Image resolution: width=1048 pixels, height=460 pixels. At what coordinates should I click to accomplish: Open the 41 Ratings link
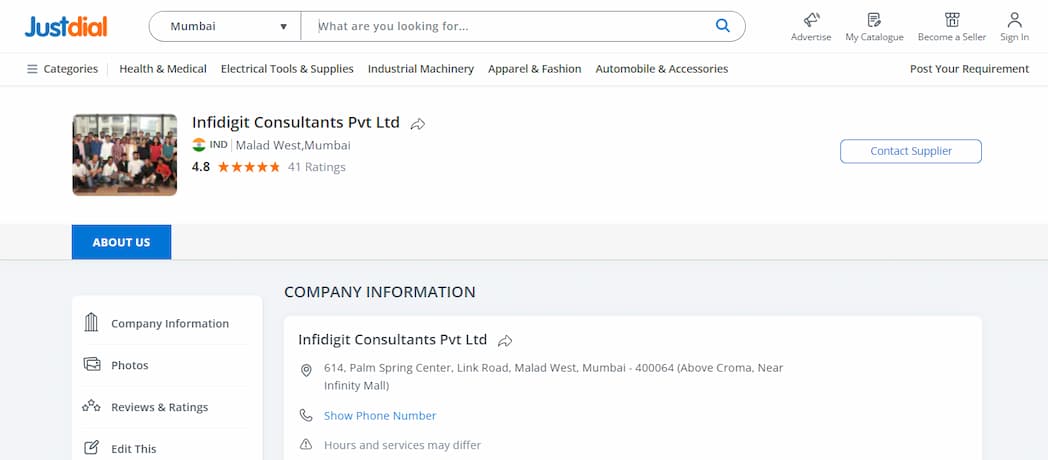317,167
